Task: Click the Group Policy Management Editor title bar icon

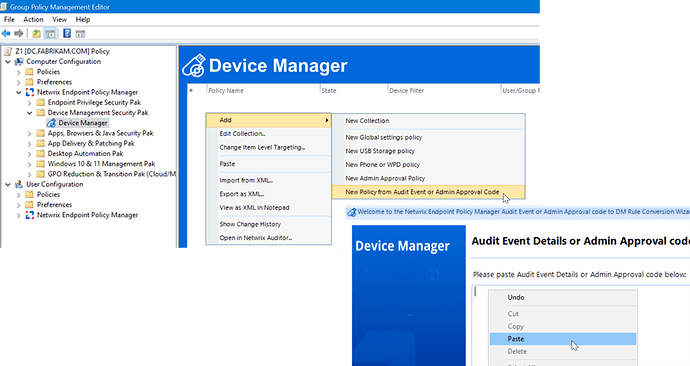Action: [4, 7]
